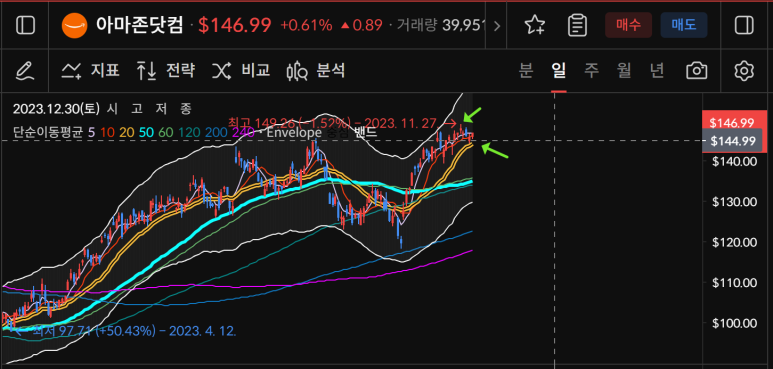Select the 단순이동평균 indicator label
Screen dimensions: 773x369
coord(47,132)
